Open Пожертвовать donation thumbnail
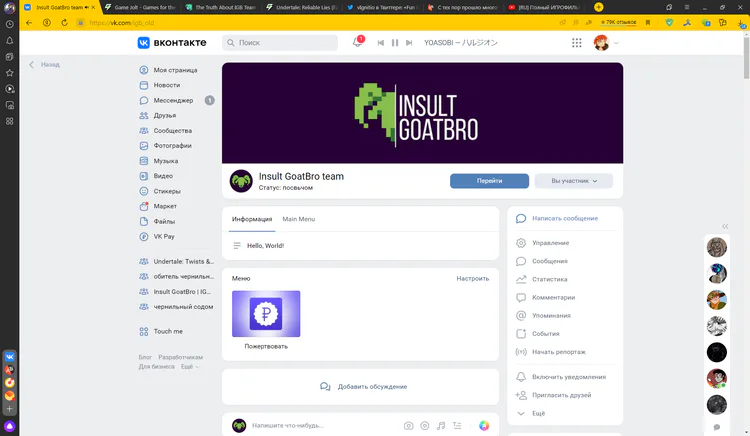 click(x=266, y=314)
